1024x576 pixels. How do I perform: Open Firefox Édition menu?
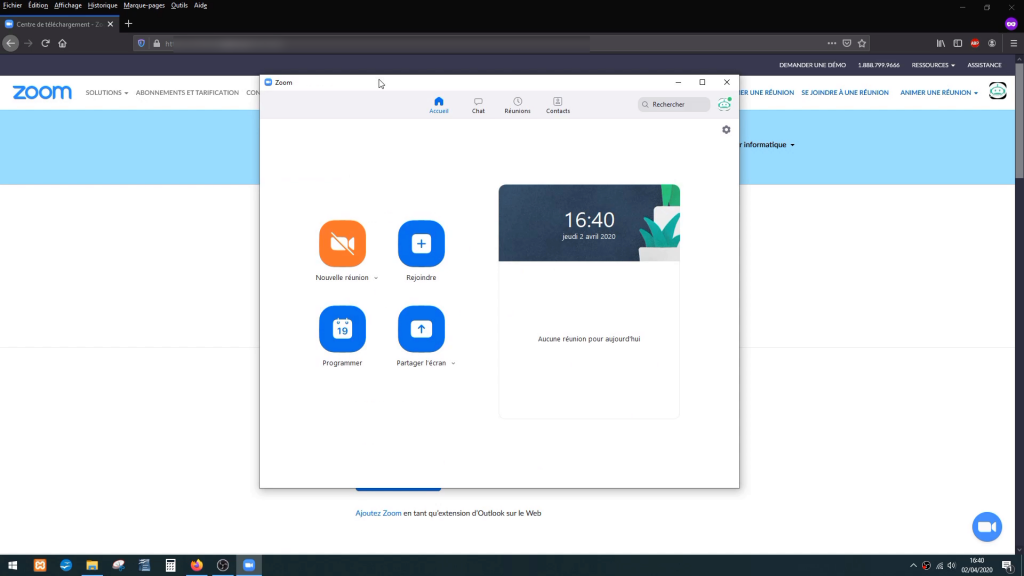(x=38, y=5)
